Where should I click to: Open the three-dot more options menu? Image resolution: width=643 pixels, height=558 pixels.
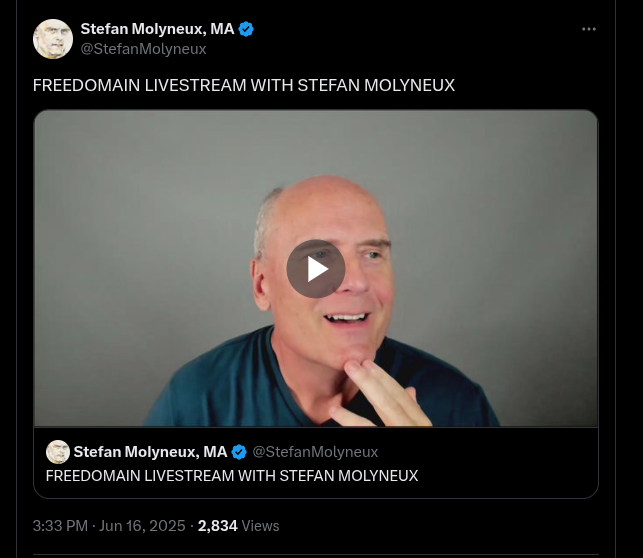tap(588, 29)
